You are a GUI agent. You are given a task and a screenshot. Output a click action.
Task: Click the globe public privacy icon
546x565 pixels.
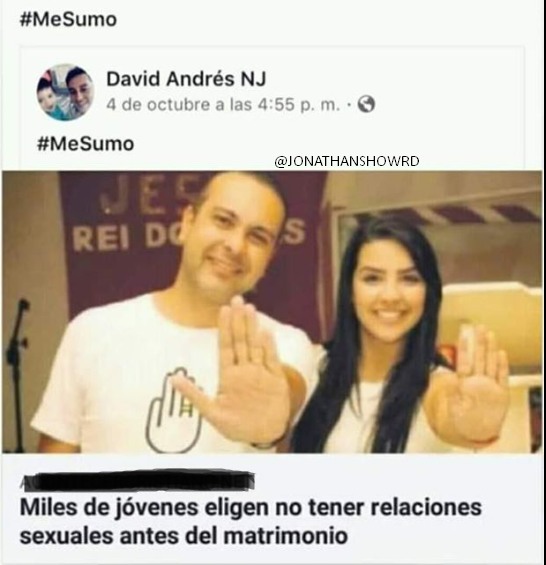click(x=366, y=104)
